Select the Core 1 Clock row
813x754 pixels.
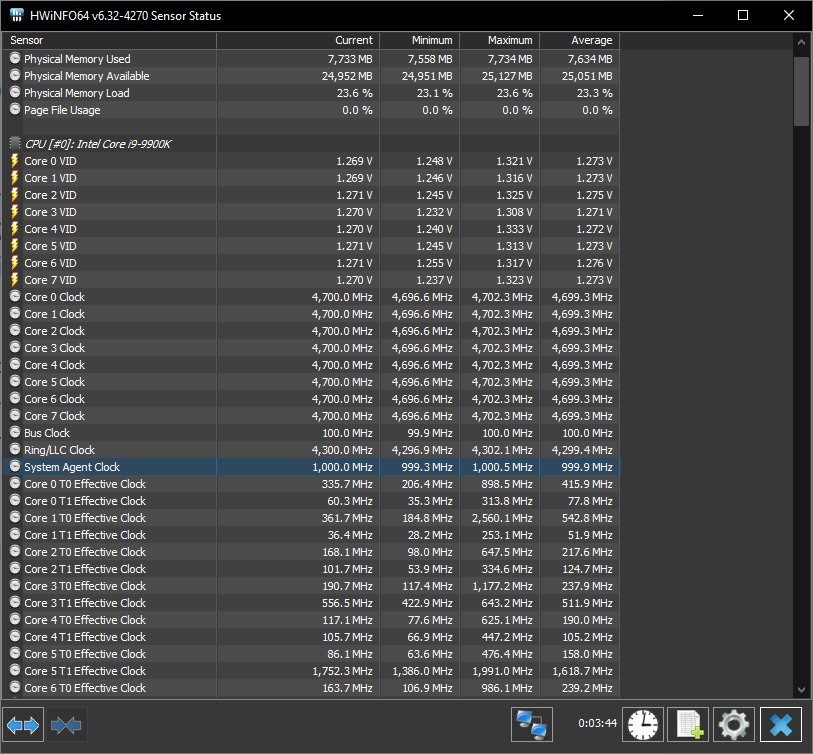click(311, 314)
